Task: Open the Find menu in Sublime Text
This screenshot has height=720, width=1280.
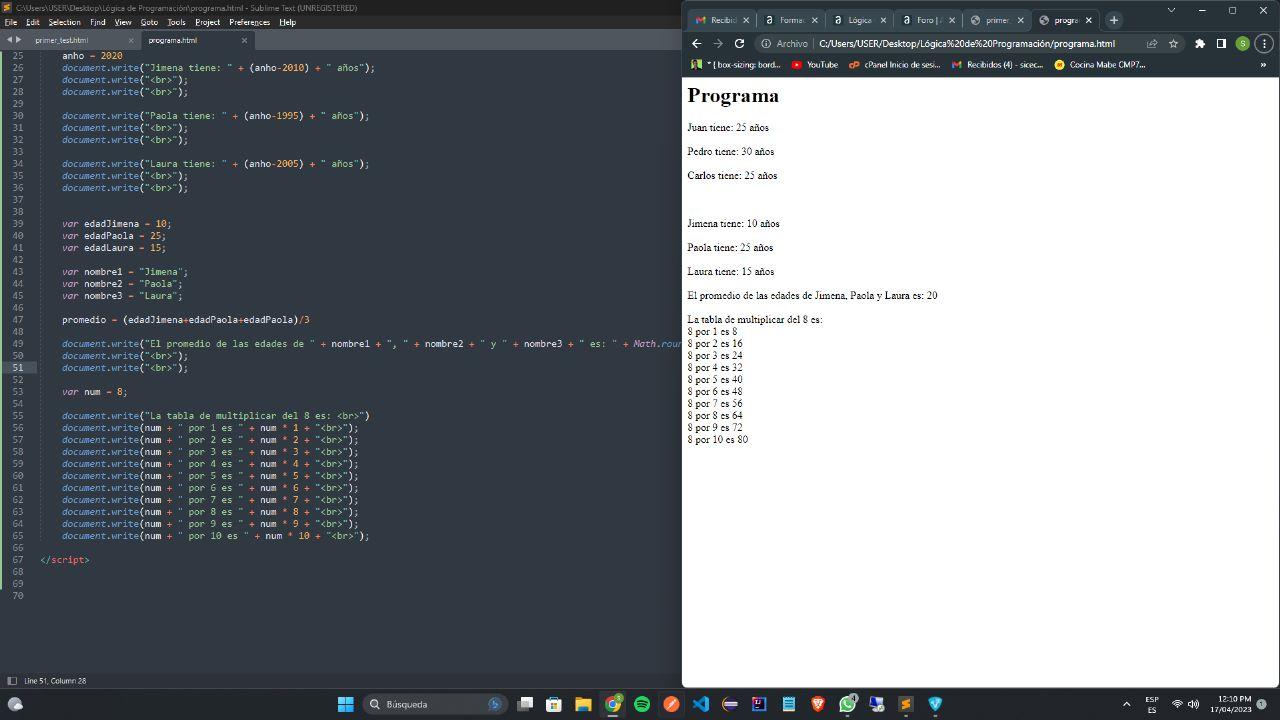Action: (98, 22)
